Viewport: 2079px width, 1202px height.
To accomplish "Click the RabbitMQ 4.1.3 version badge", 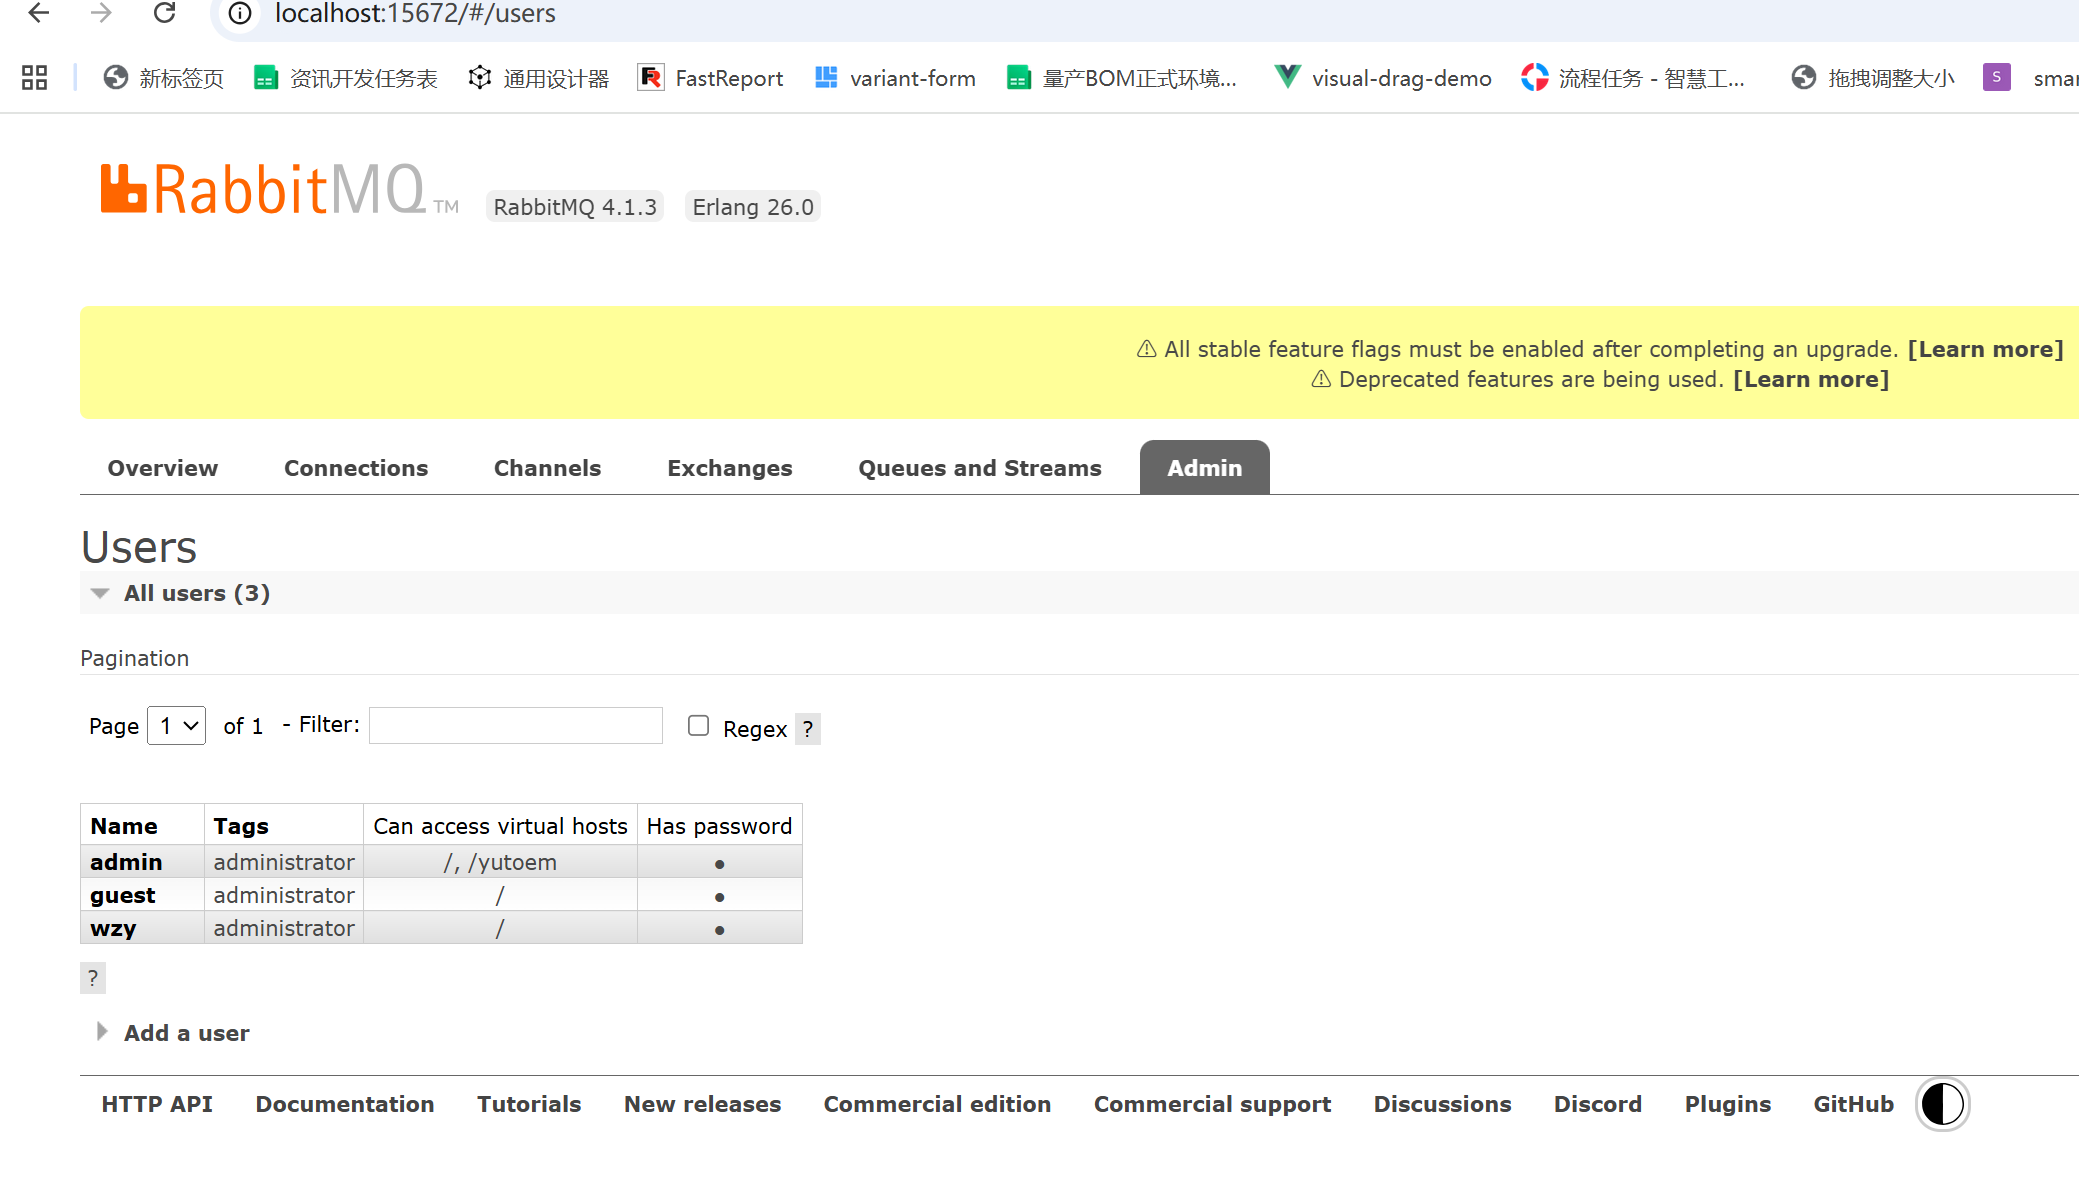I will point(575,207).
